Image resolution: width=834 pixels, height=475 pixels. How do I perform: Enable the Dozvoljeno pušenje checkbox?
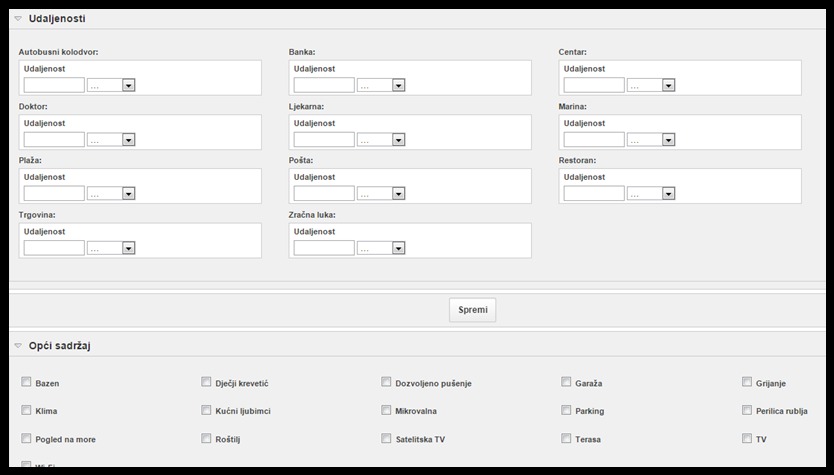386,382
